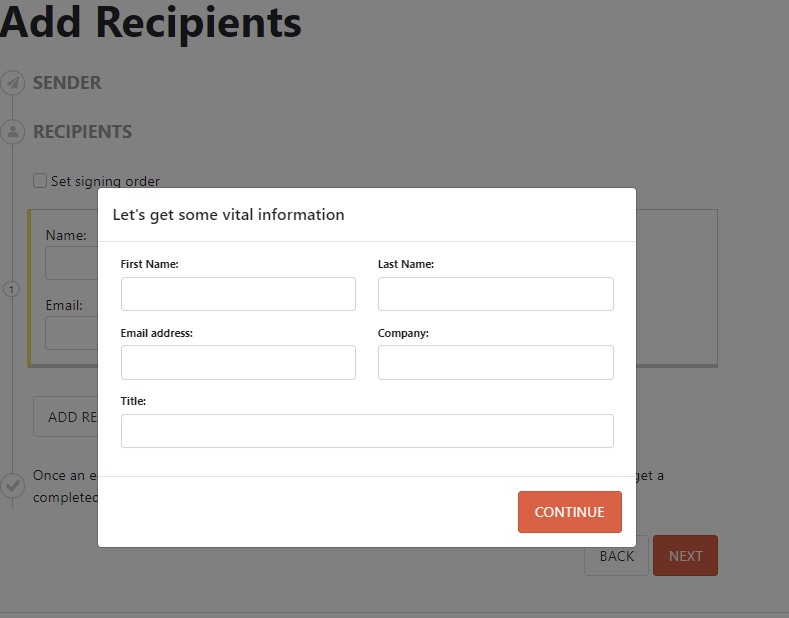Click the completed checkmark step icon
The height and width of the screenshot is (618, 789).
click(12, 485)
